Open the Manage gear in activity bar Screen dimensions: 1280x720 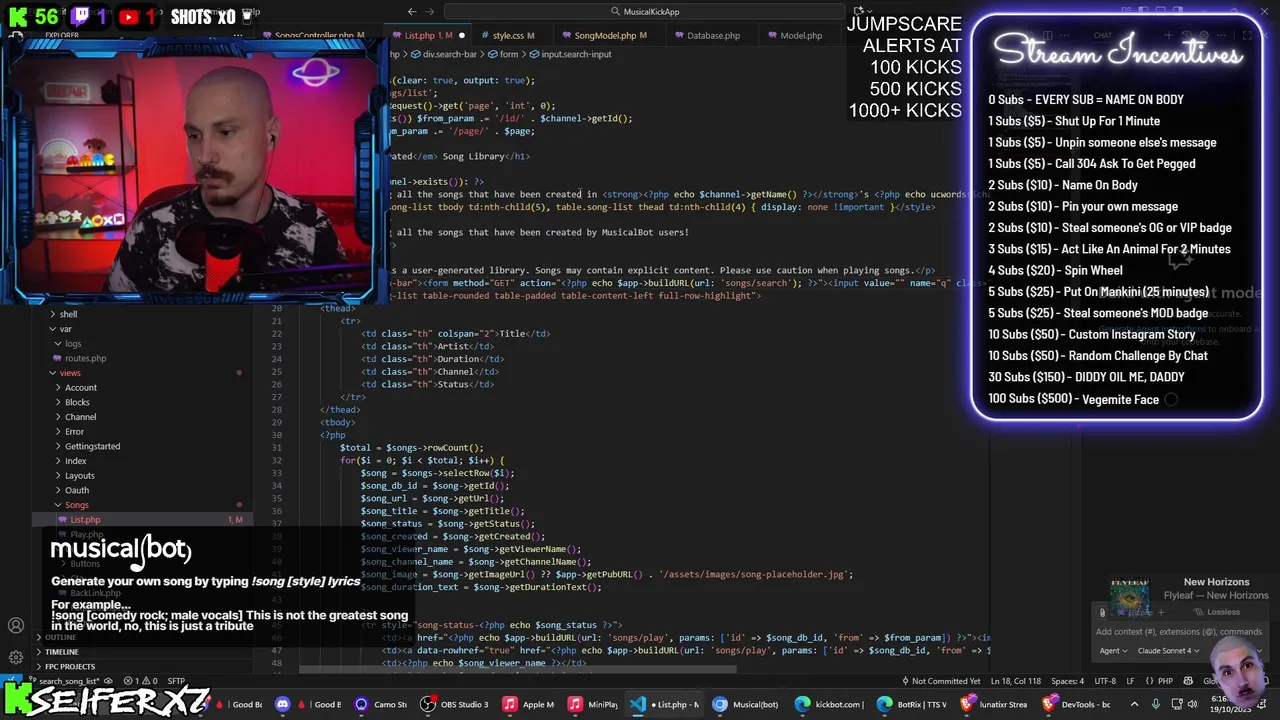coord(16,657)
